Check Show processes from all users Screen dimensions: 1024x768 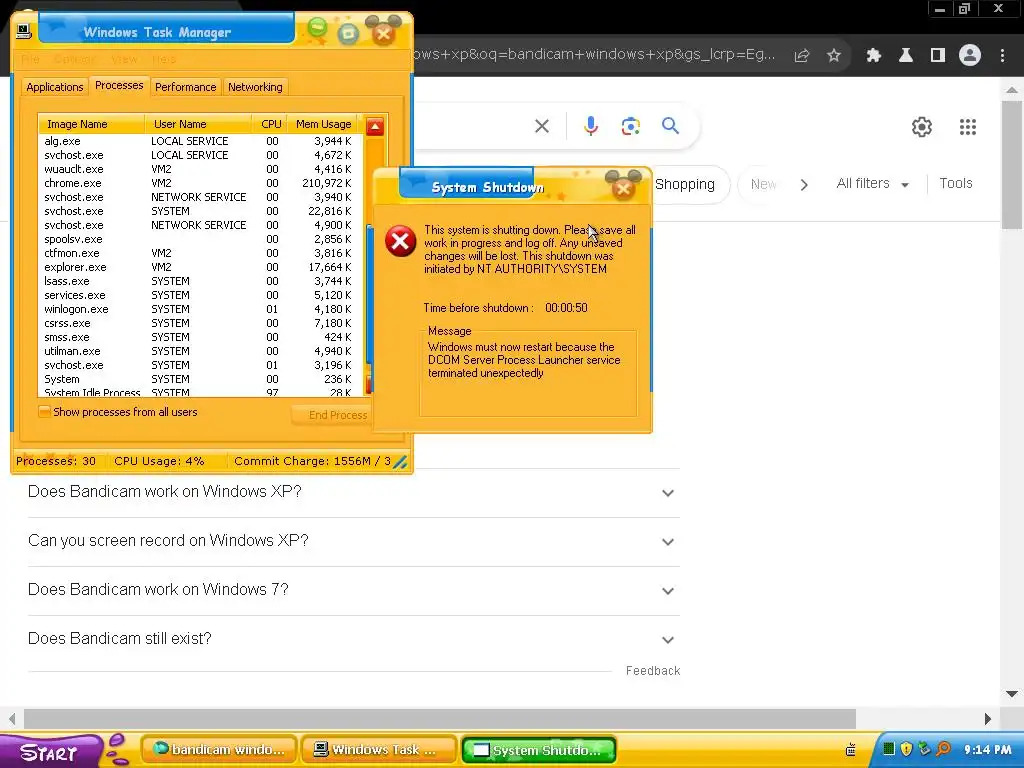(x=44, y=412)
